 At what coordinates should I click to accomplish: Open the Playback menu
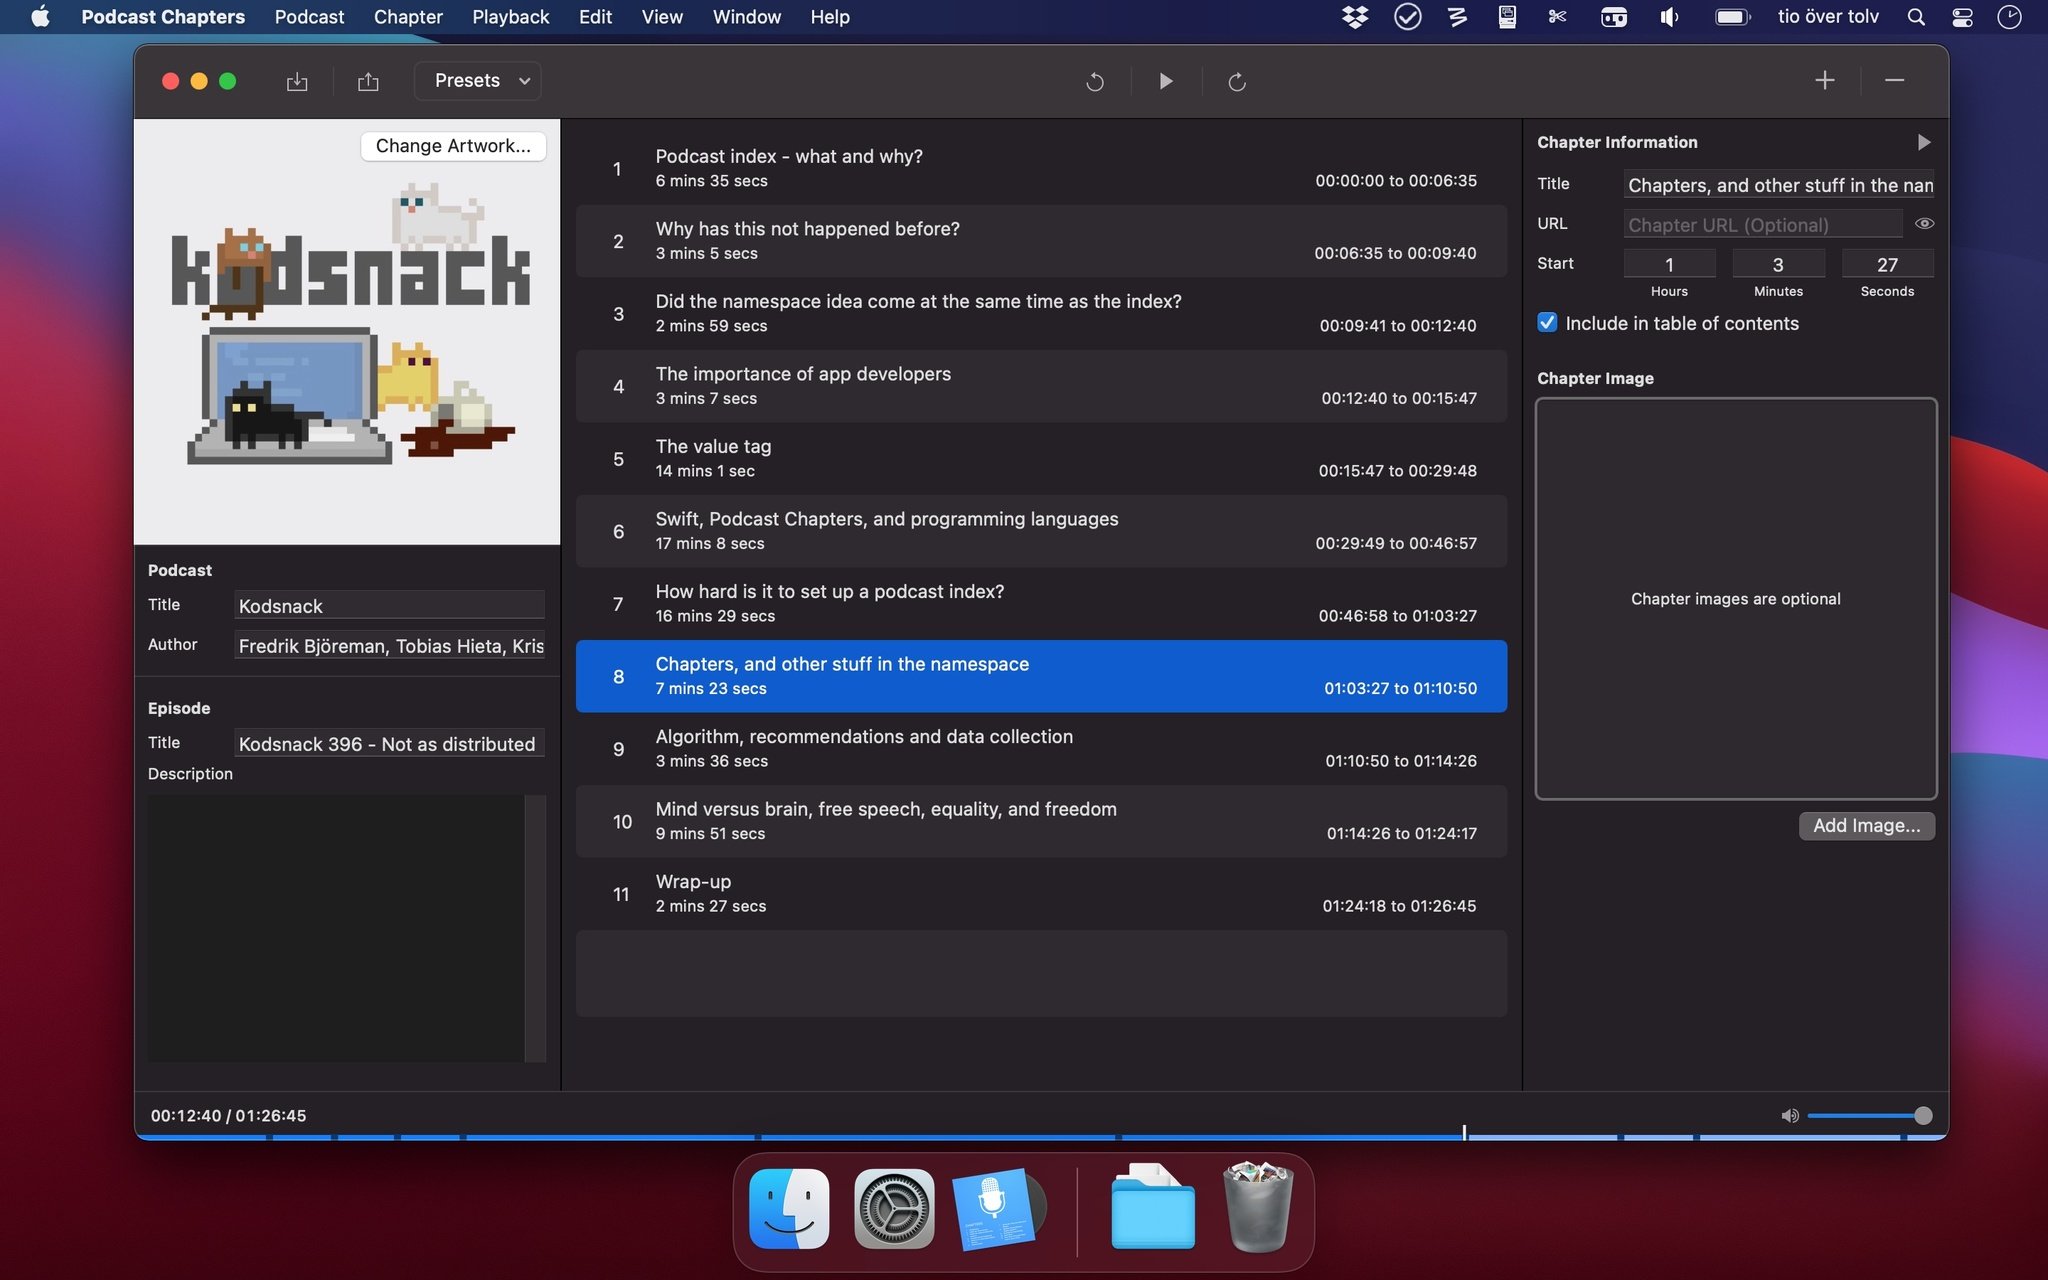pyautogui.click(x=511, y=17)
